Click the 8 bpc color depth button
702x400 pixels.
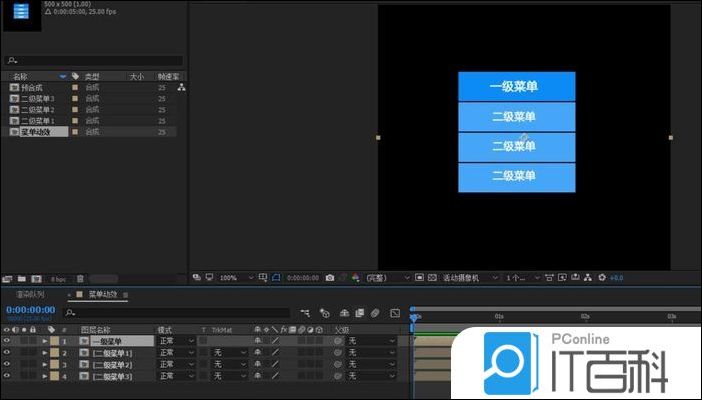click(x=58, y=279)
